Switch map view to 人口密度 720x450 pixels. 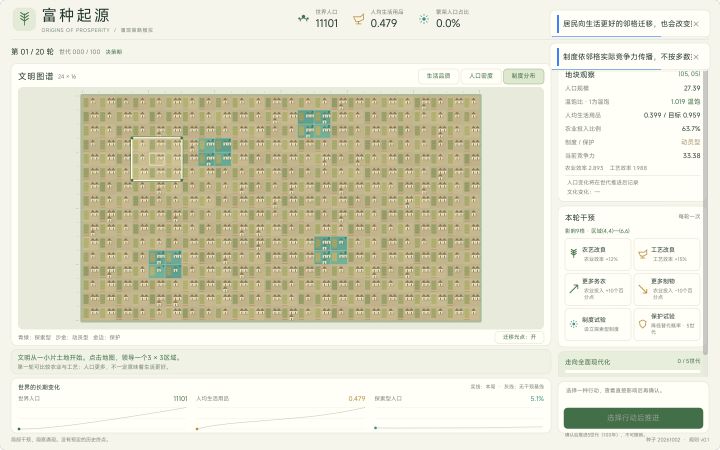click(x=481, y=76)
